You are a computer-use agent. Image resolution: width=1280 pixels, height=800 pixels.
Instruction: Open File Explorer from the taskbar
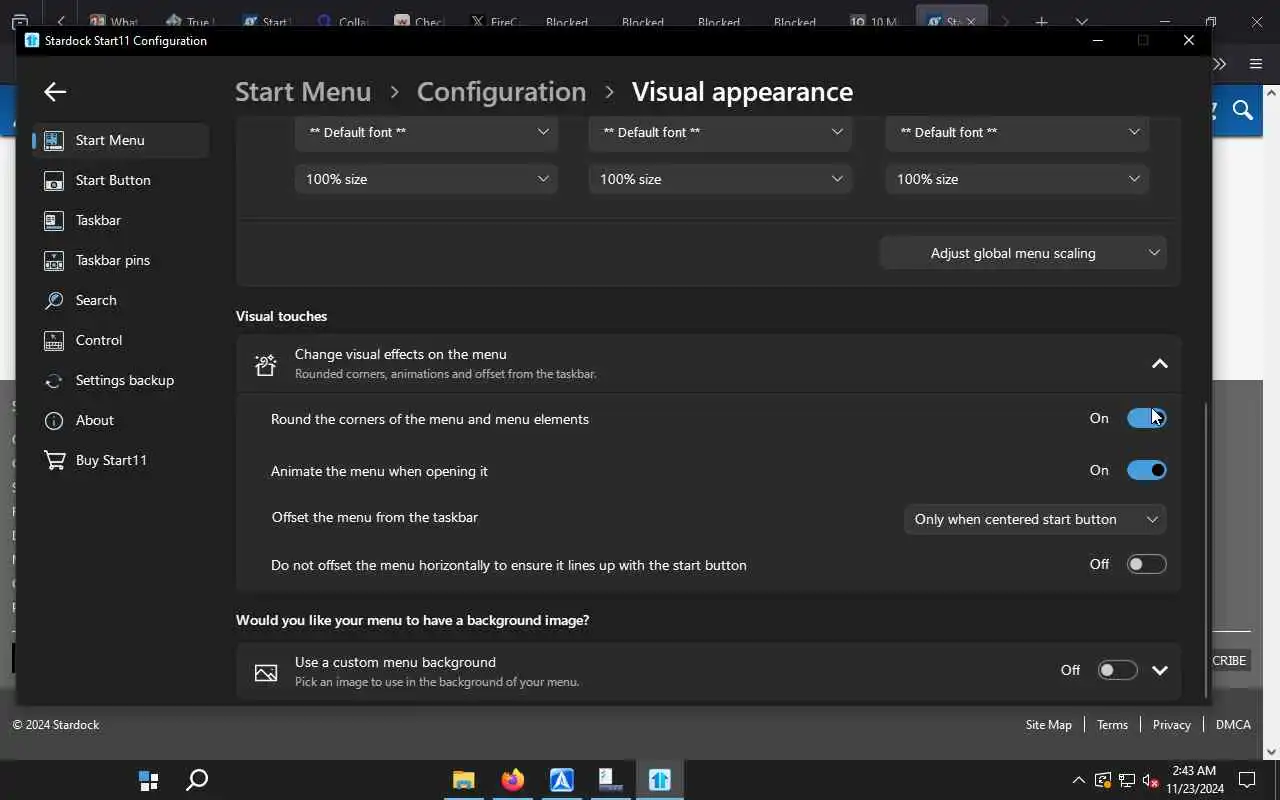pos(463,780)
